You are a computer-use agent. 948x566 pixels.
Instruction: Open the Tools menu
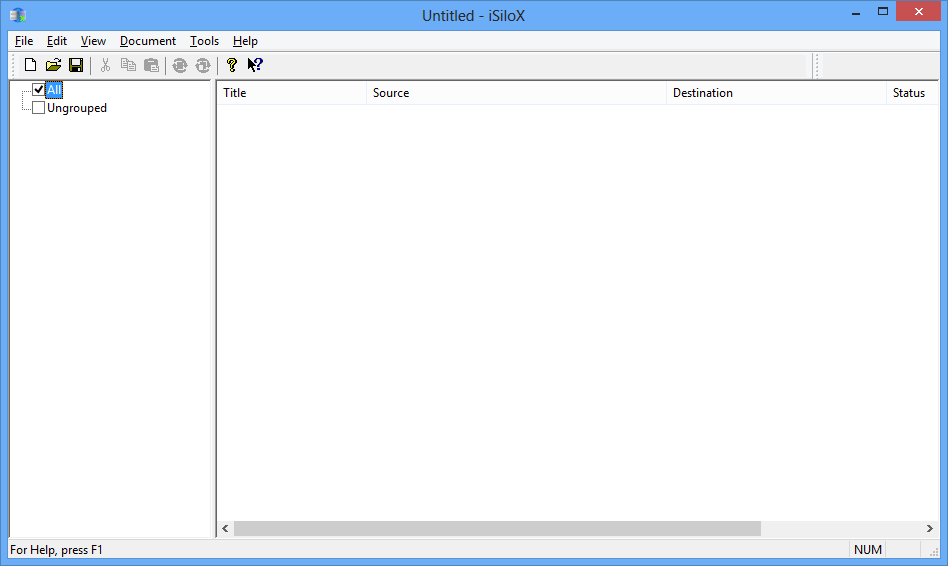coord(204,41)
